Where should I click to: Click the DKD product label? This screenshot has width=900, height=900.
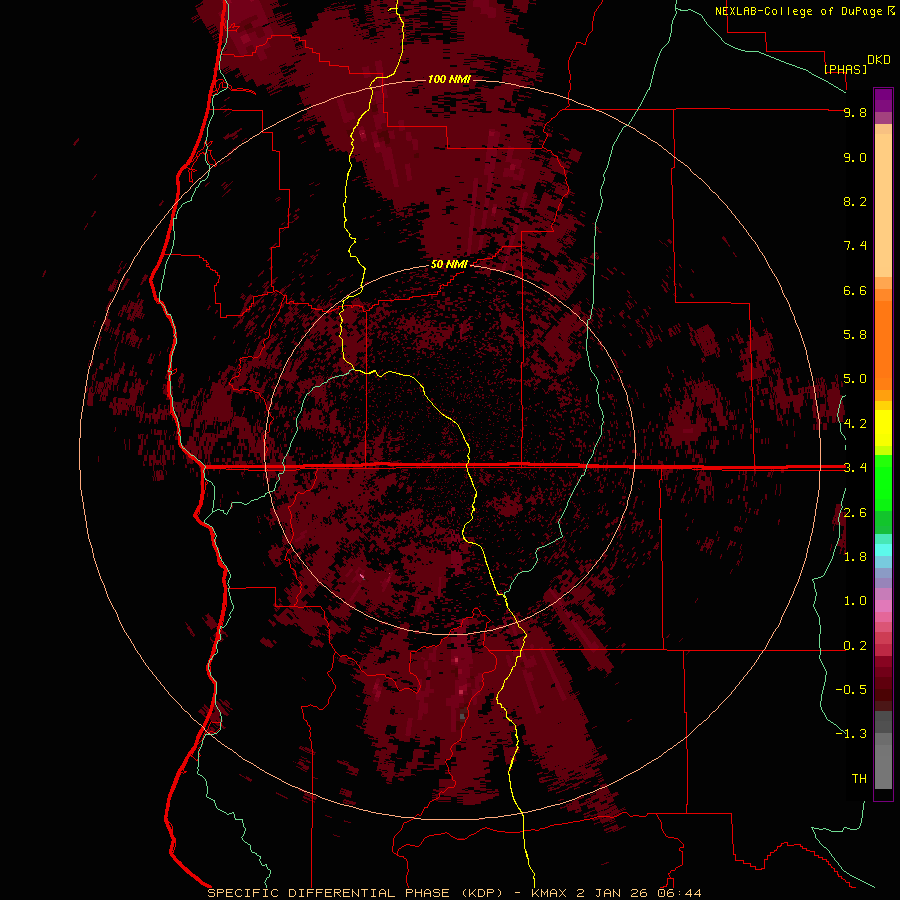click(x=879, y=60)
